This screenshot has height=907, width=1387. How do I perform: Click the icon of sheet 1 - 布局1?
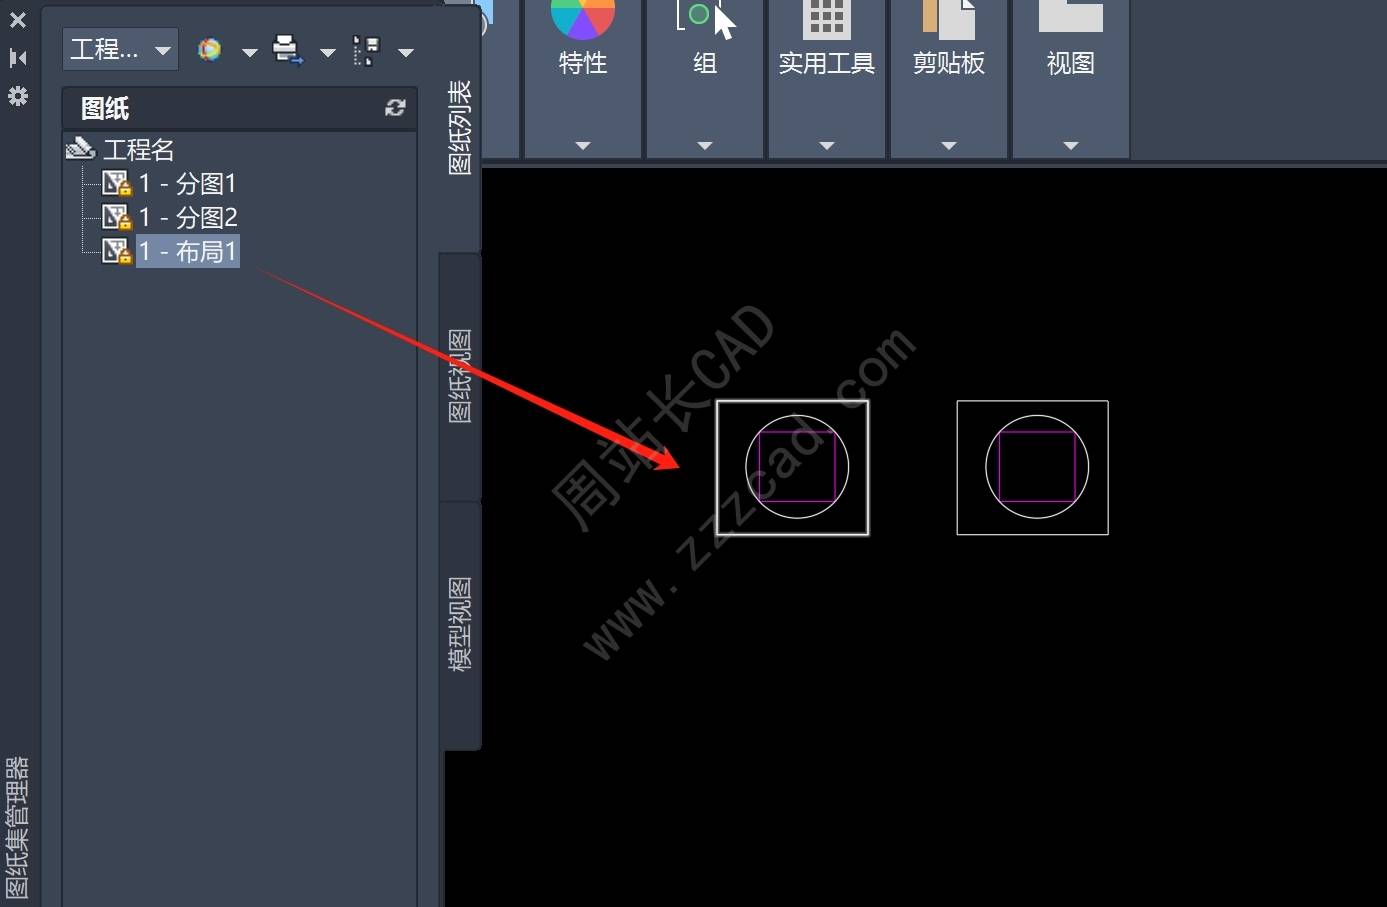(117, 251)
